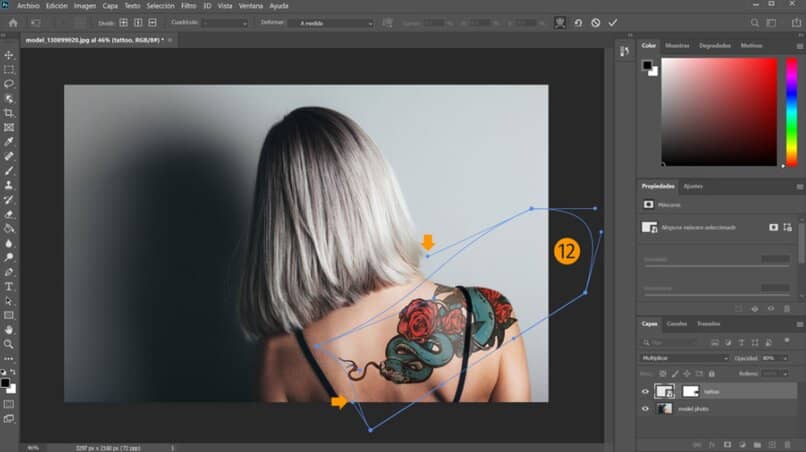Viewport: 806px width, 452px height.
Task: Commit the warp transform with checkmark
Action: click(x=613, y=23)
